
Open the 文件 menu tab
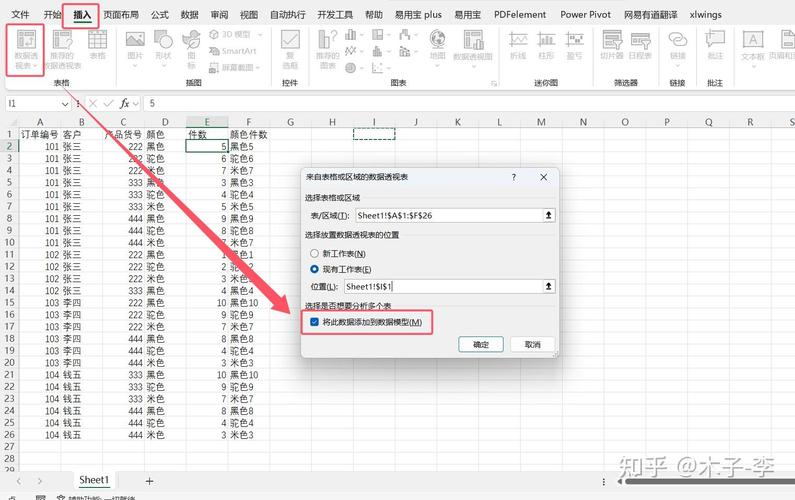20,15
